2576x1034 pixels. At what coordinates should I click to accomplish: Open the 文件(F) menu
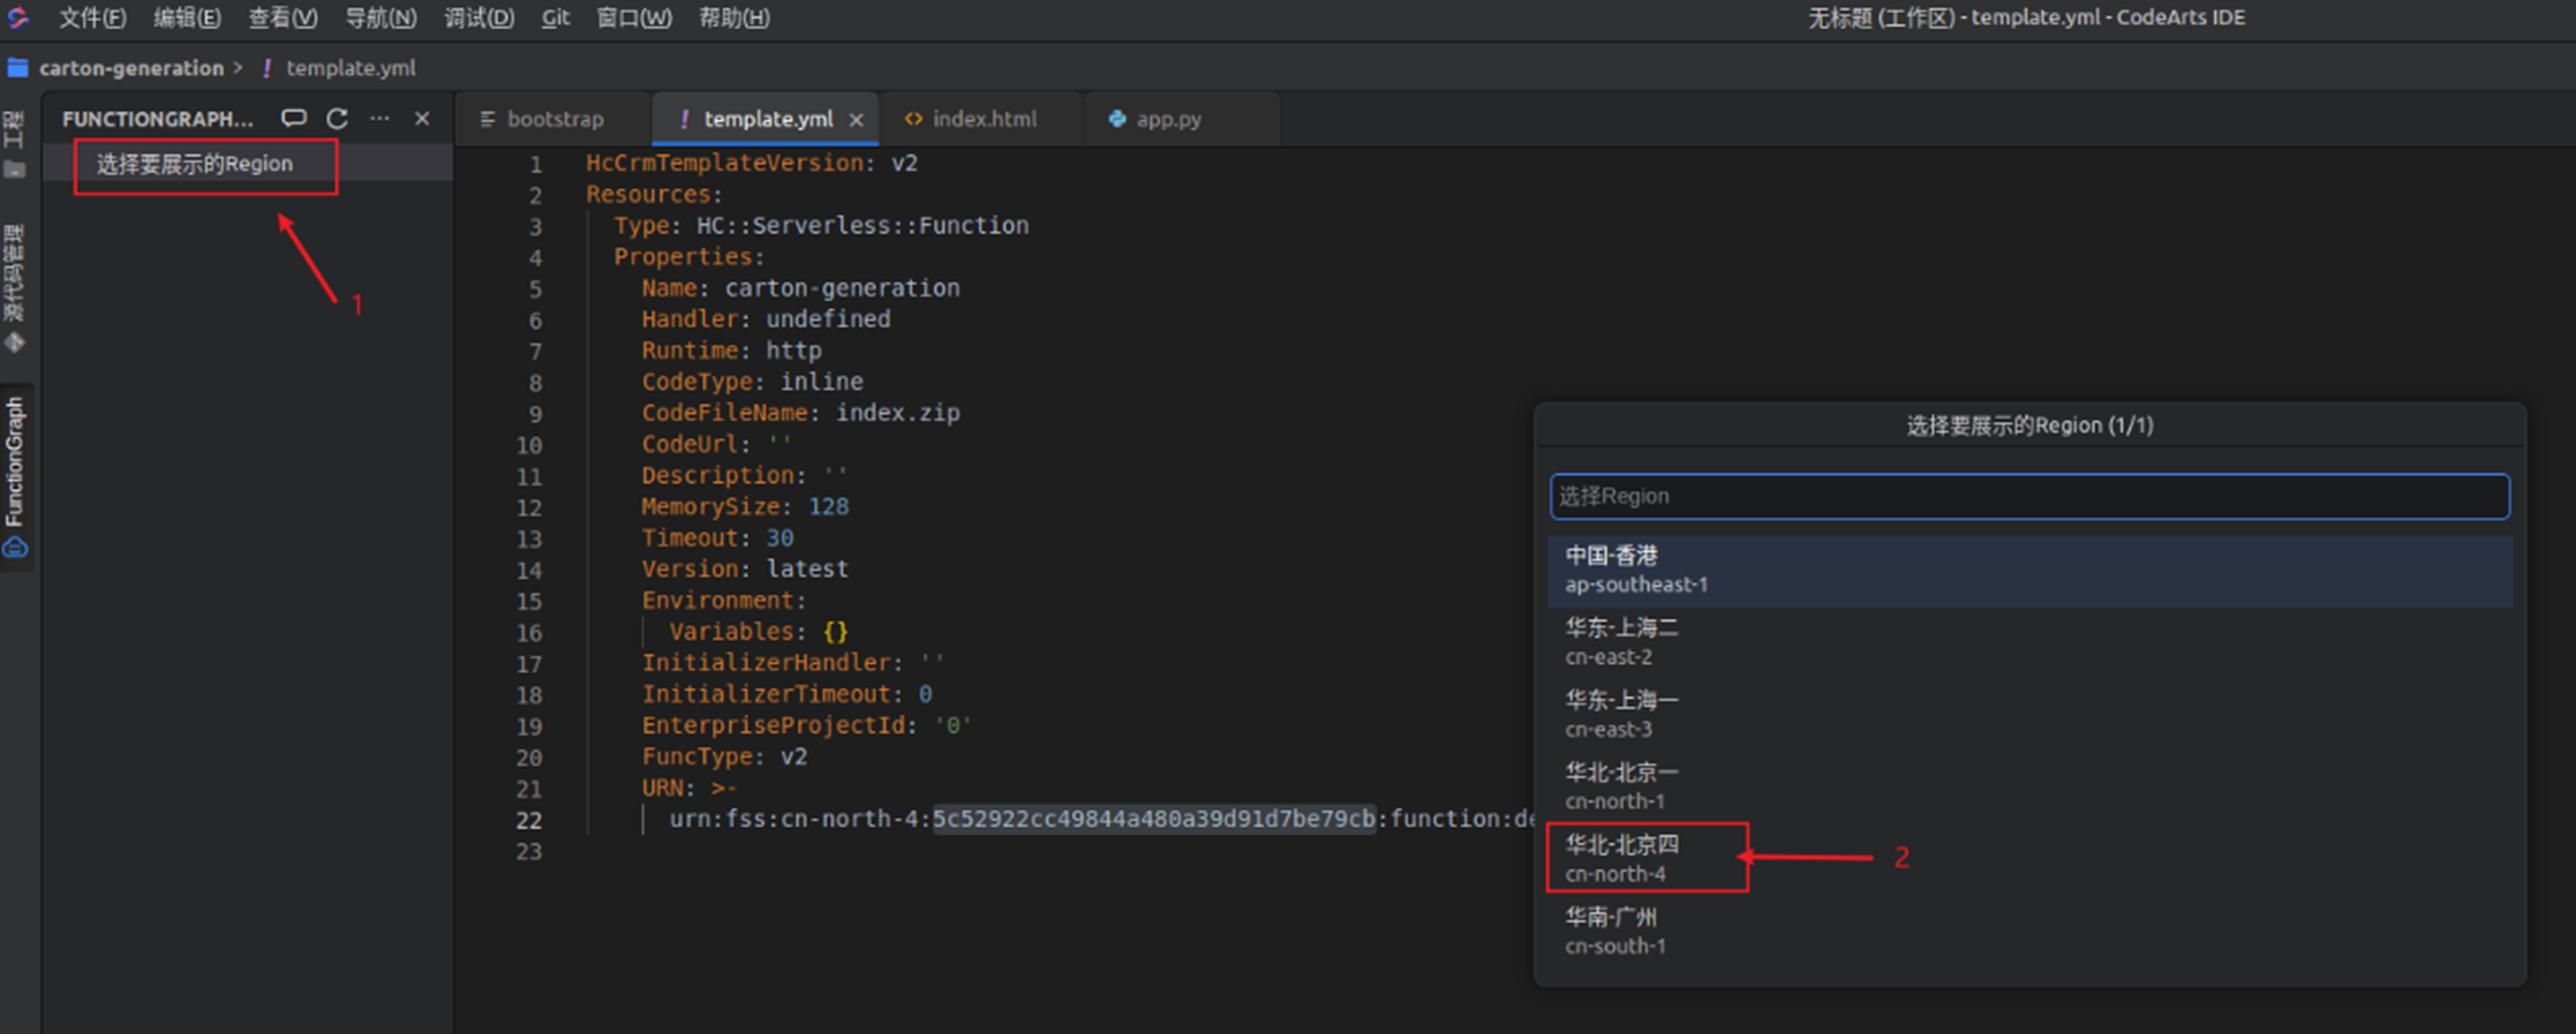pyautogui.click(x=92, y=17)
